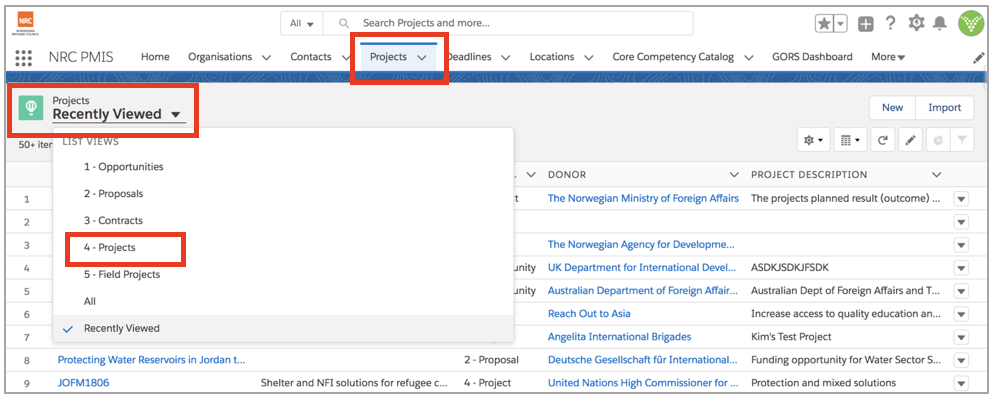994x401 pixels.
Task: Open the Organisations tab
Action: tap(220, 57)
